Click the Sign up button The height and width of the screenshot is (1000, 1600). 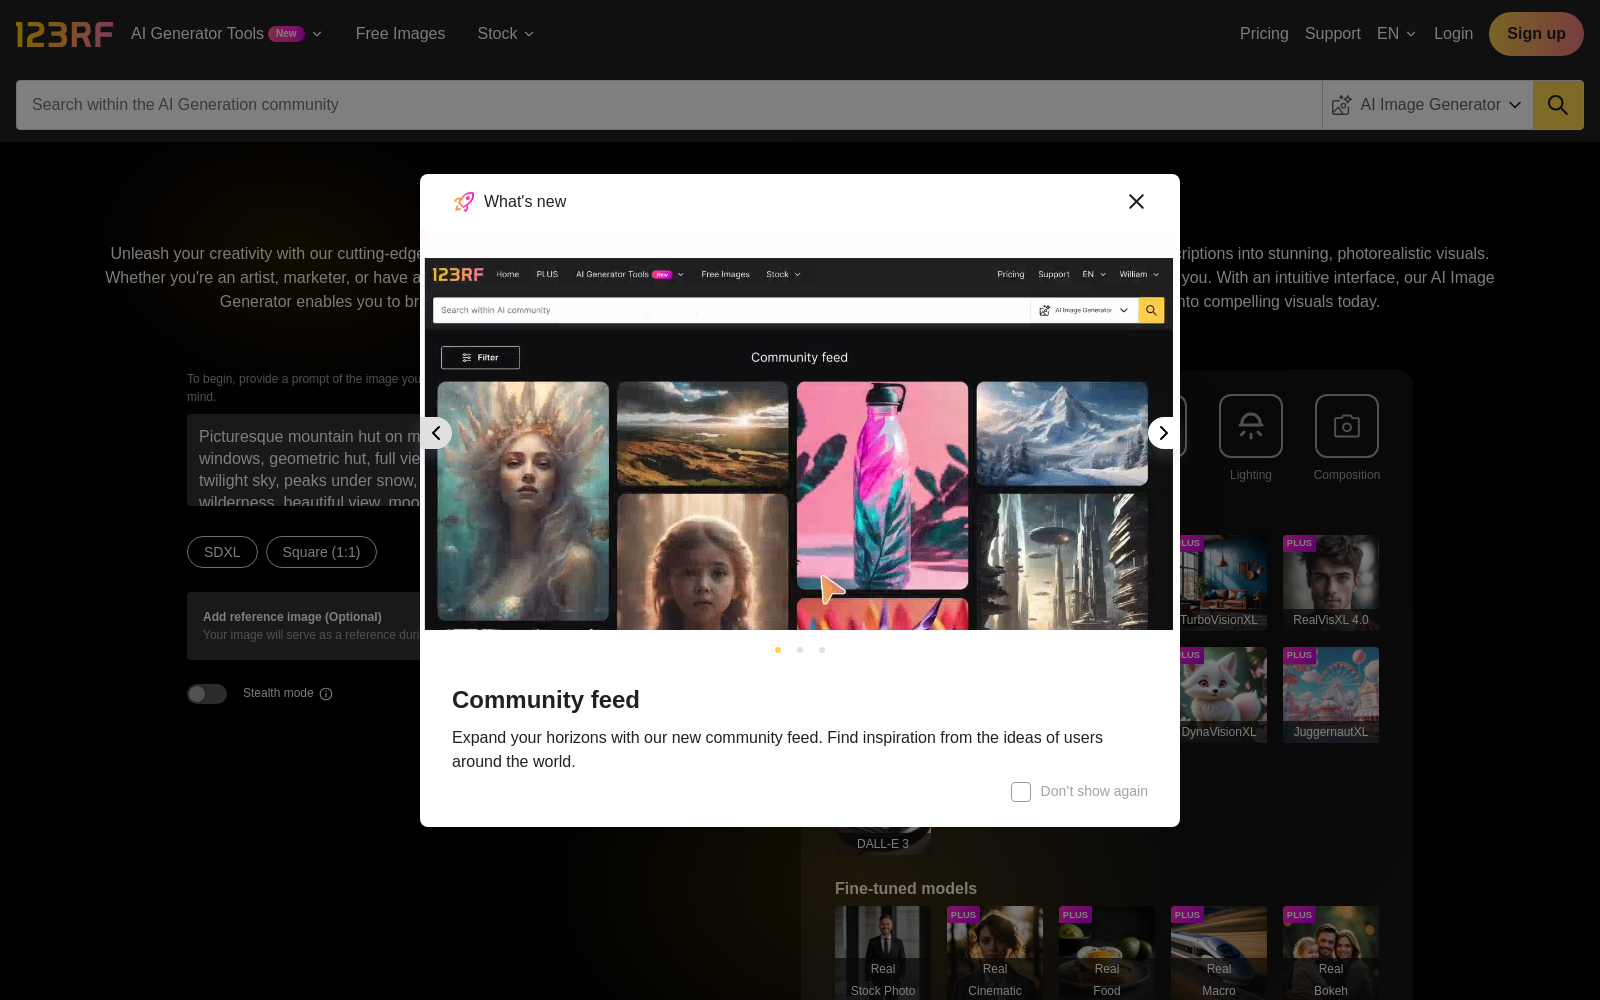coord(1536,34)
